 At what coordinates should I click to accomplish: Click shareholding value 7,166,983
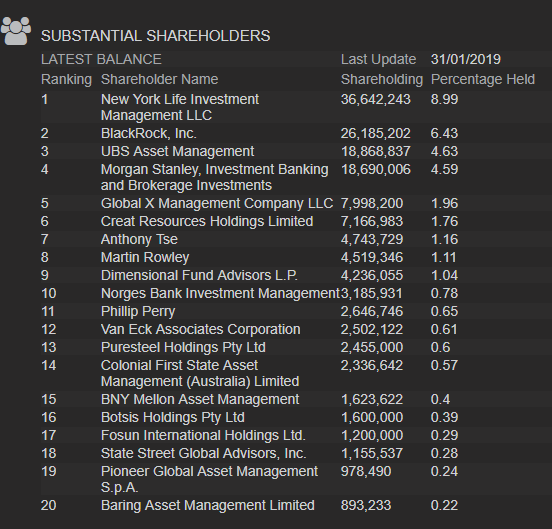[x=372, y=222]
